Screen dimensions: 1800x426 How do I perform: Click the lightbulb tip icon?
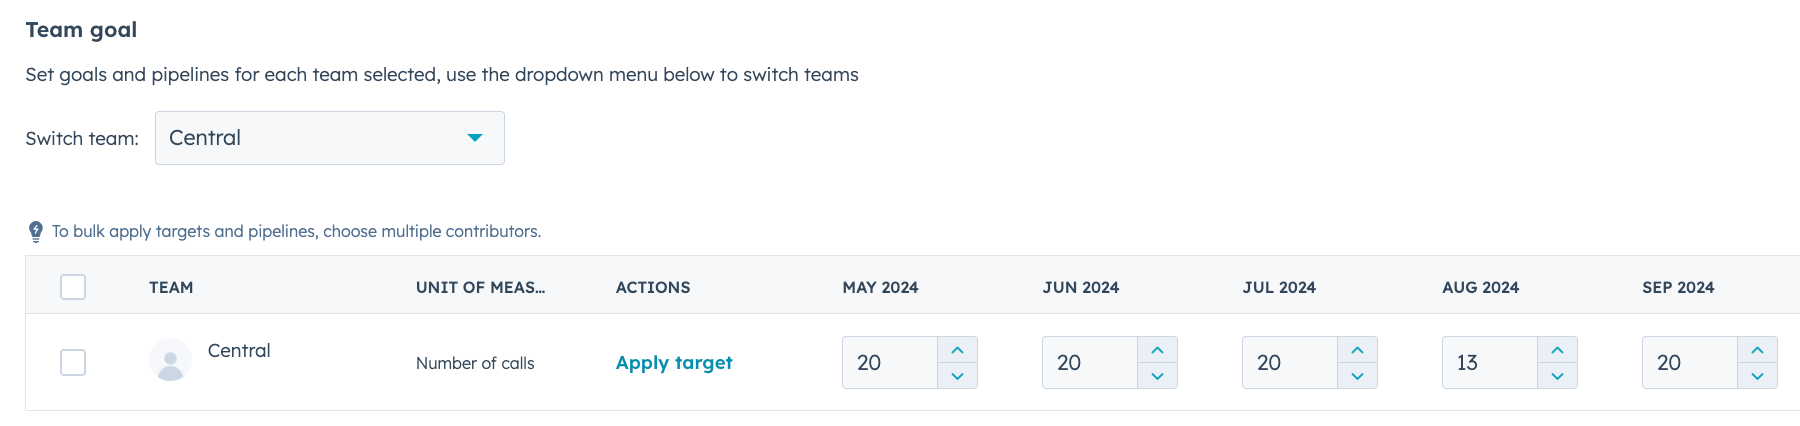[36, 232]
